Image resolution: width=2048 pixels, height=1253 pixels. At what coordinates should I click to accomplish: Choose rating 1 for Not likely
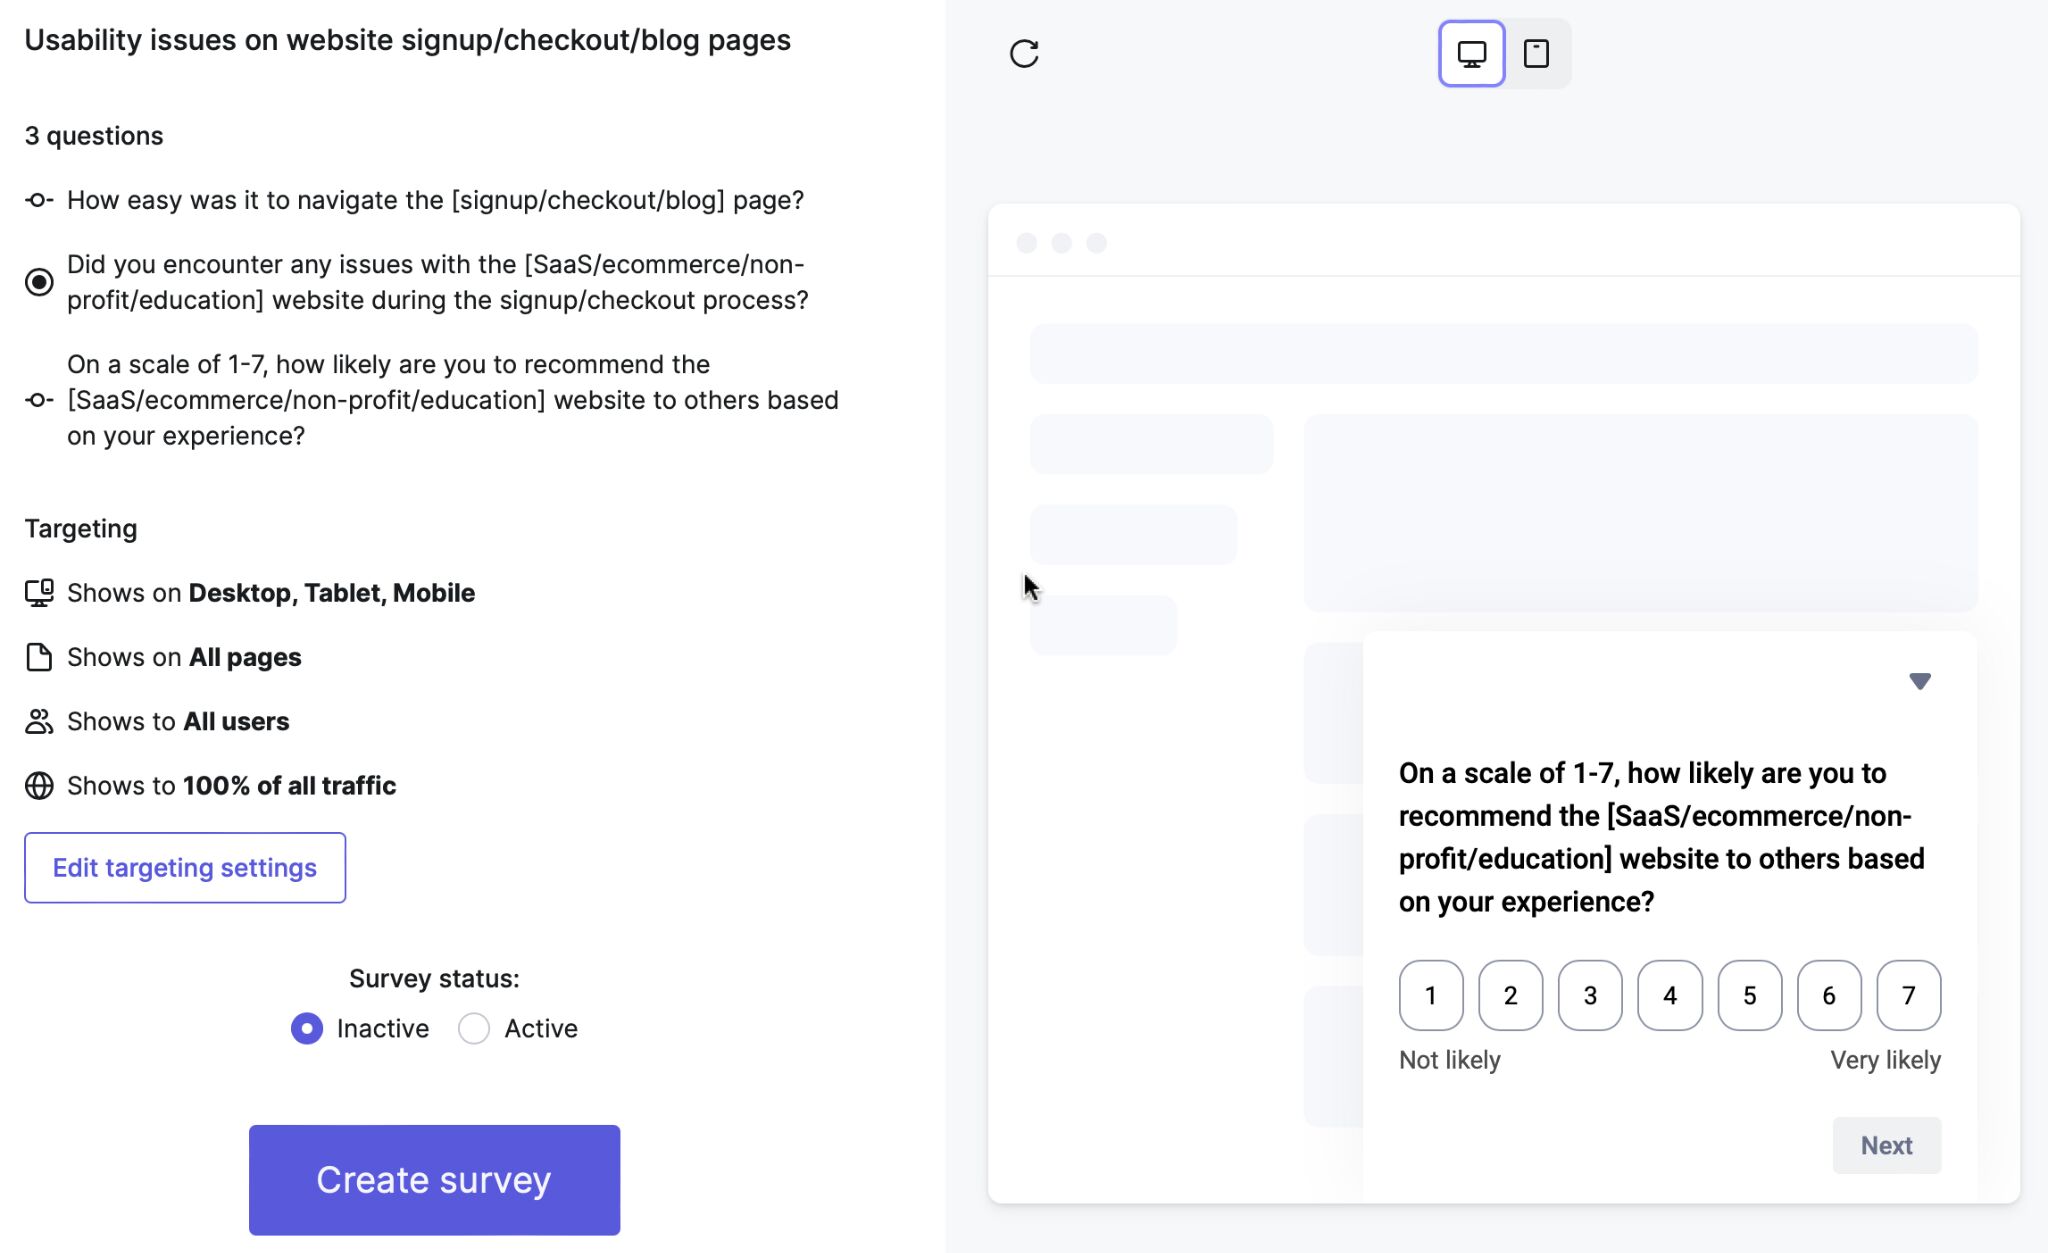[1431, 995]
